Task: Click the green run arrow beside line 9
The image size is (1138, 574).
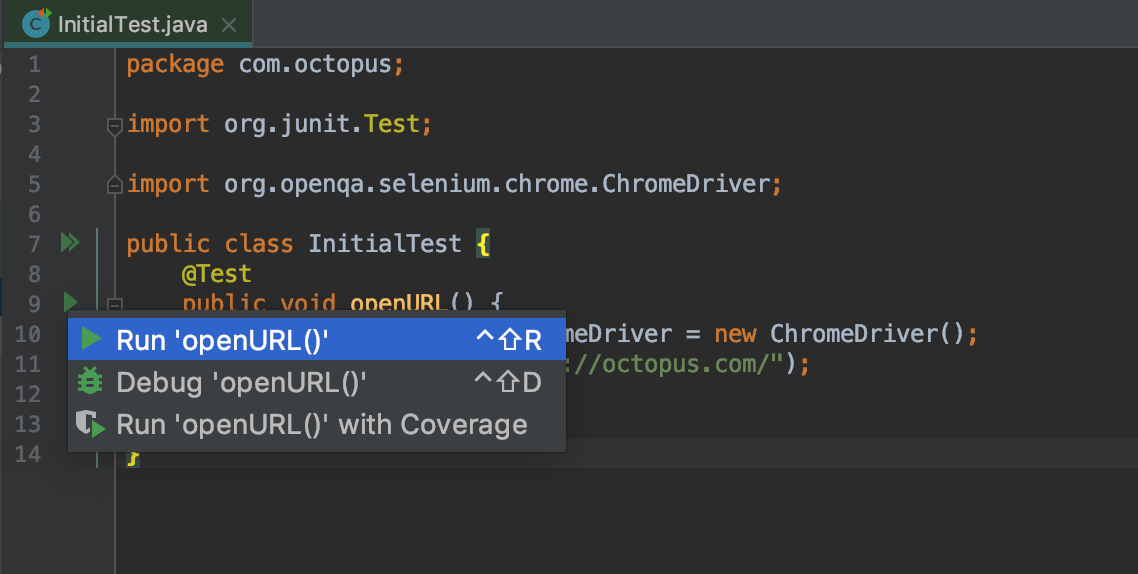Action: coord(70,301)
